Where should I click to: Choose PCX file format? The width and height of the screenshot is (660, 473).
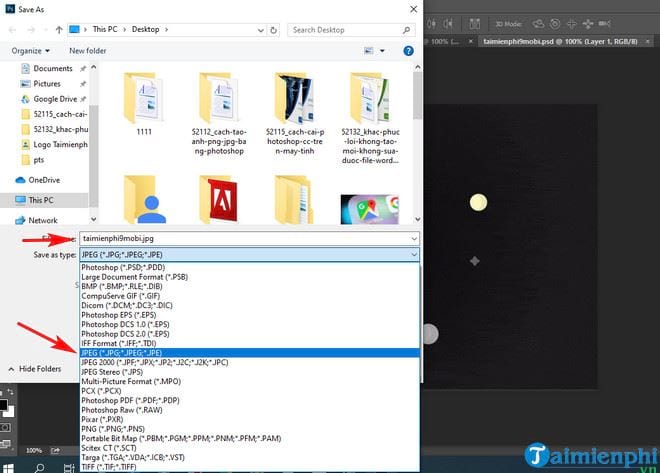pos(250,391)
